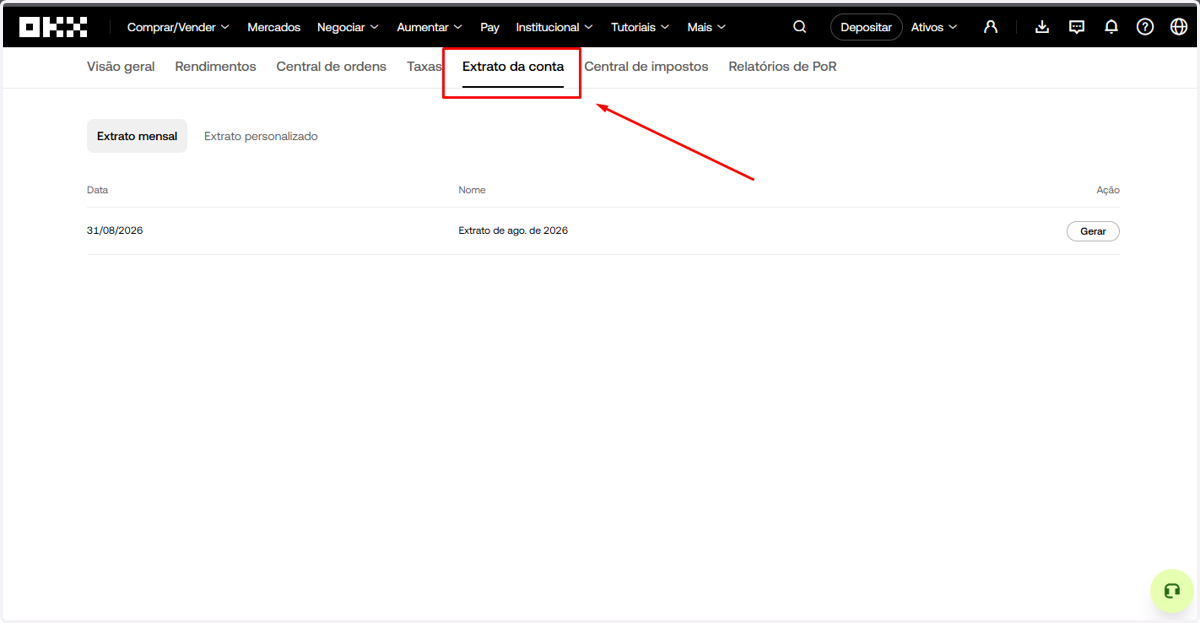Open the search magnifier icon
The width and height of the screenshot is (1200, 623).
(800, 27)
